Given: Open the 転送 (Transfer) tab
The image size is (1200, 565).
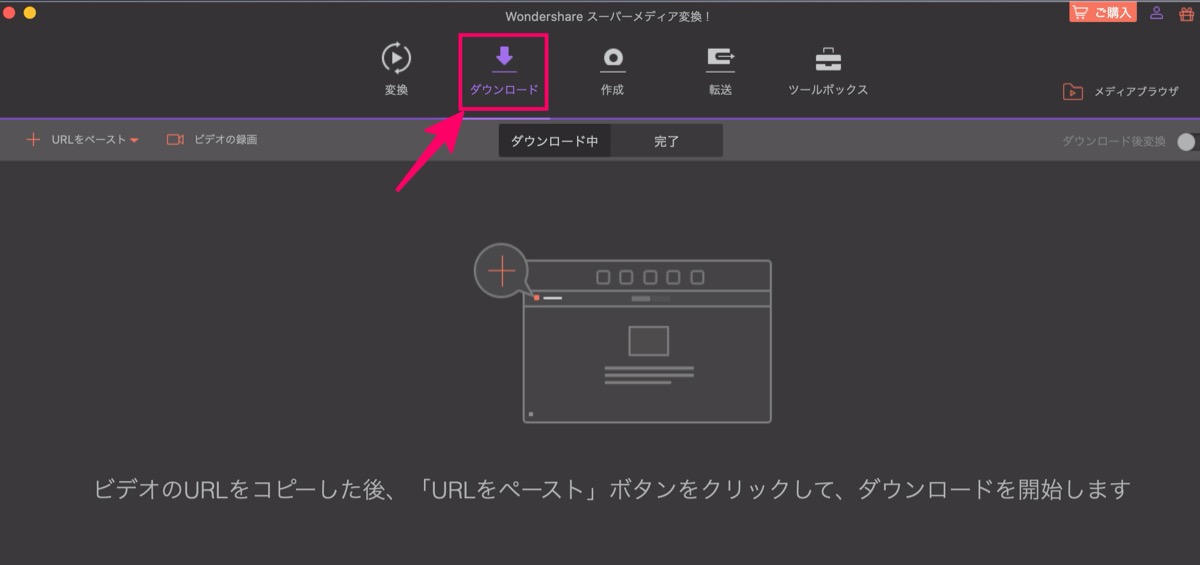Looking at the screenshot, I should click(x=720, y=70).
